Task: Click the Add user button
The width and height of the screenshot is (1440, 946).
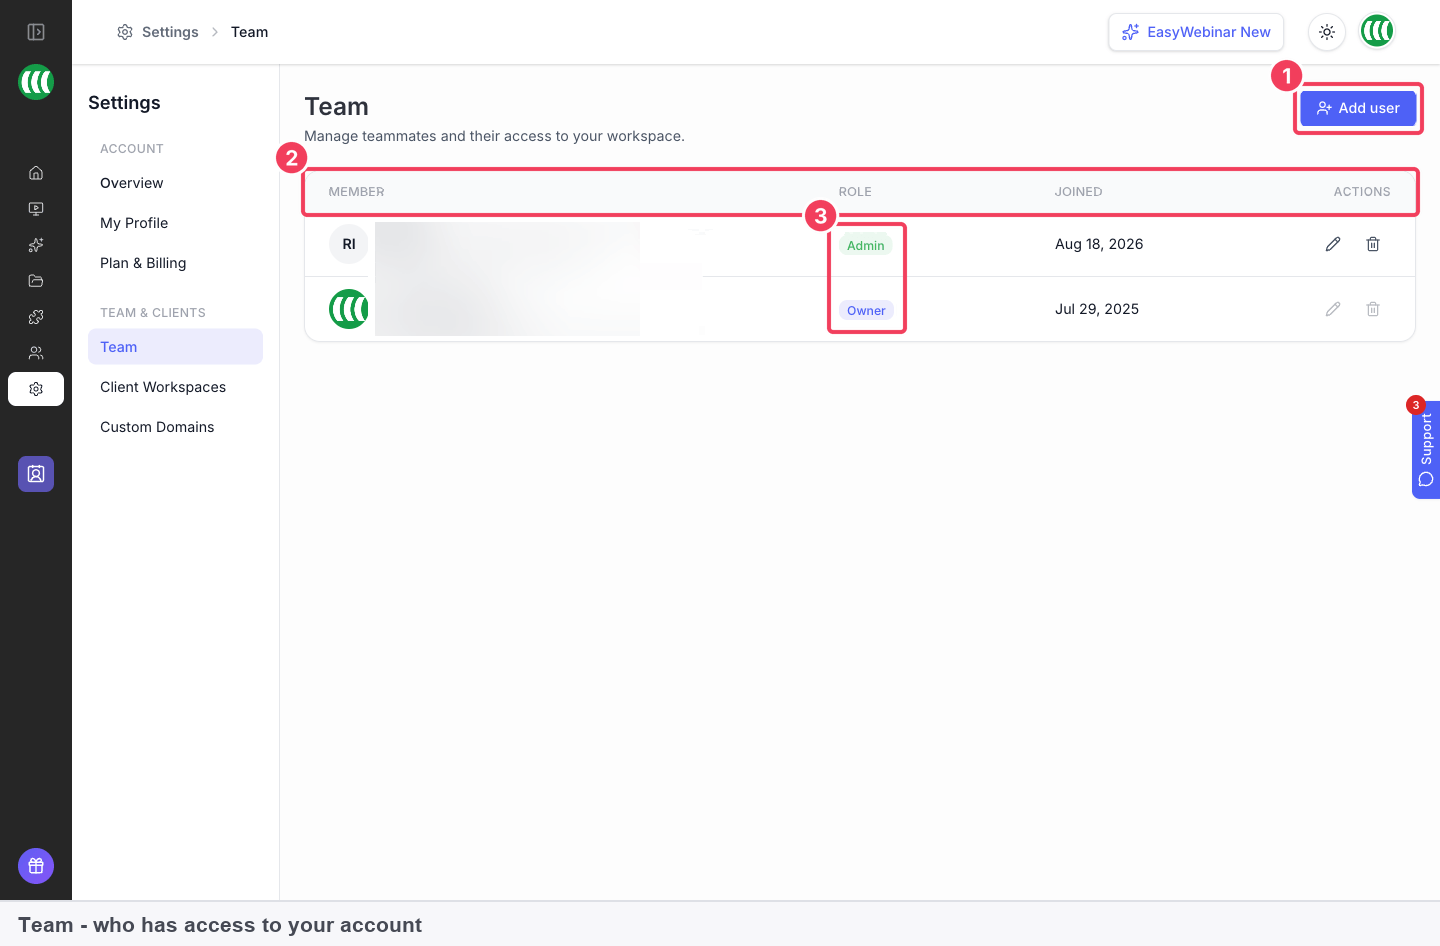Action: point(1358,108)
